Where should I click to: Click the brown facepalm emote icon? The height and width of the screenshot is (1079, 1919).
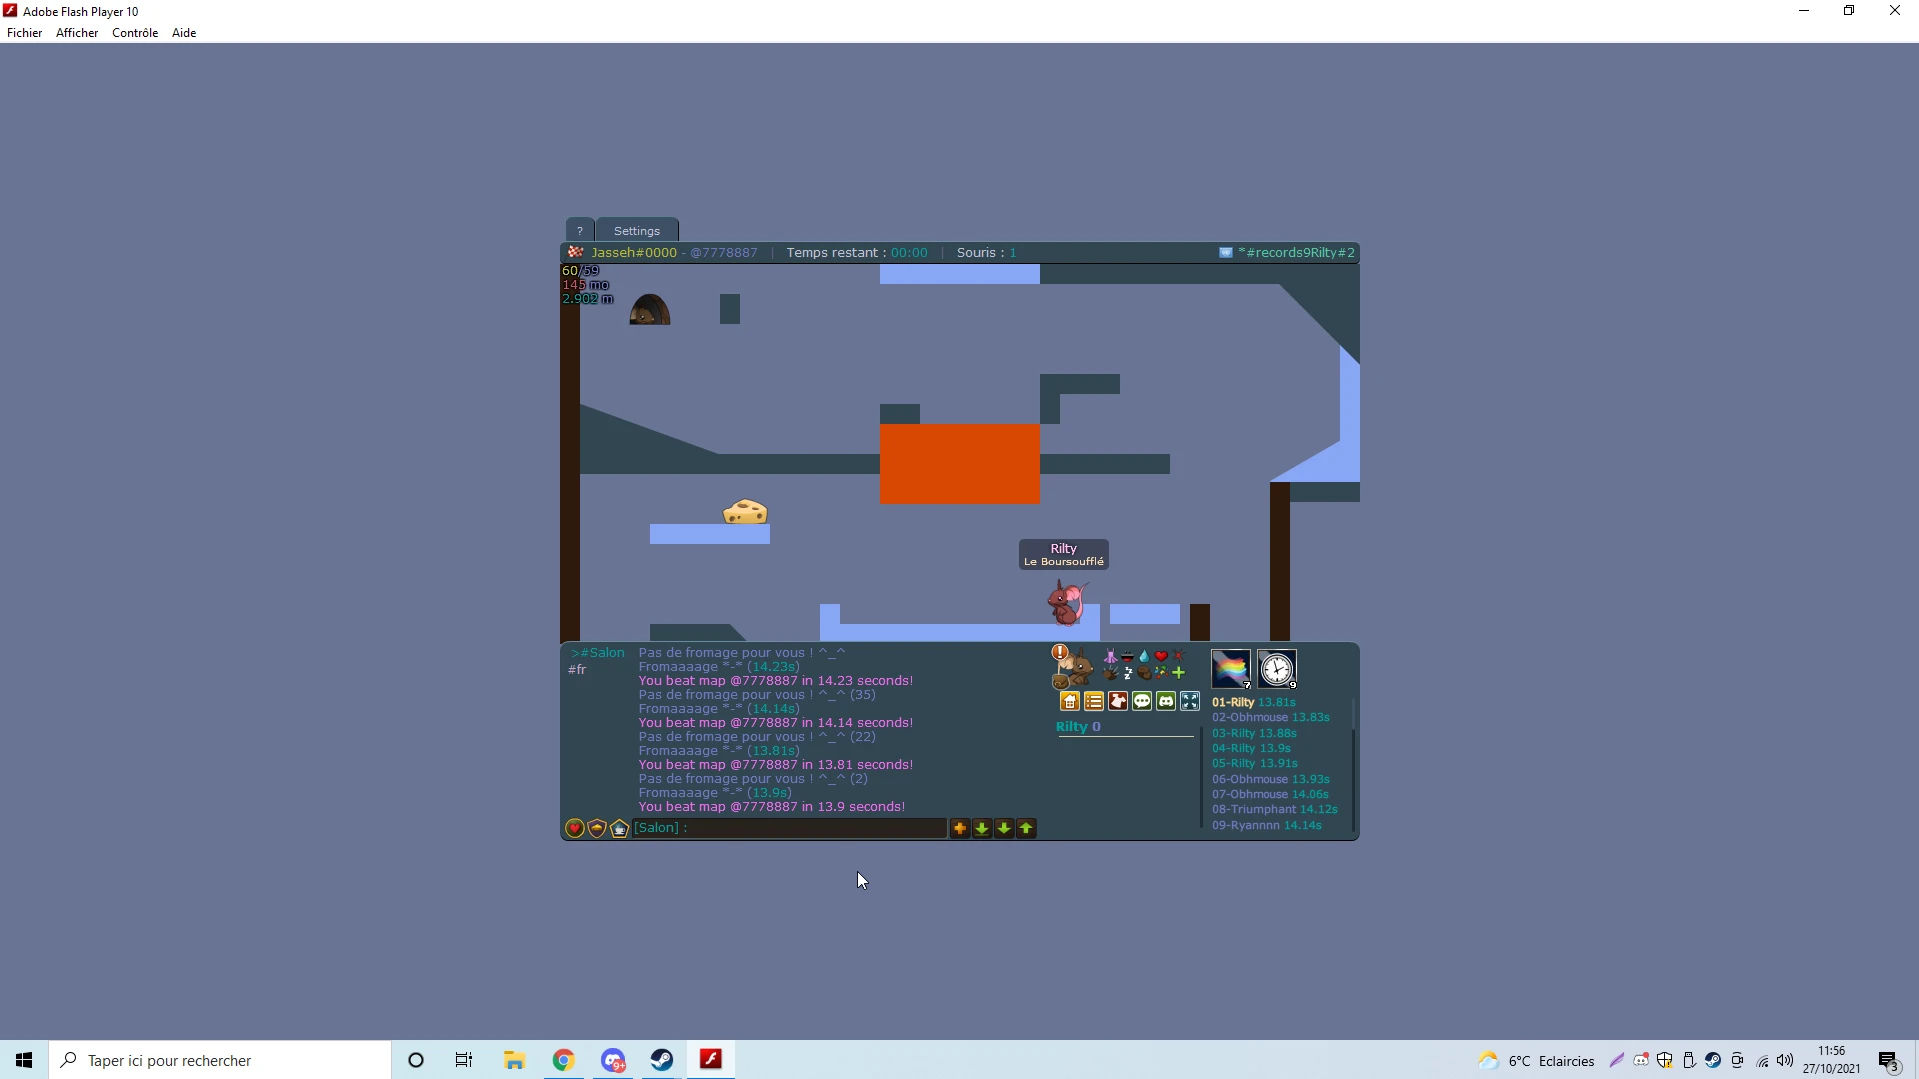coord(1144,673)
